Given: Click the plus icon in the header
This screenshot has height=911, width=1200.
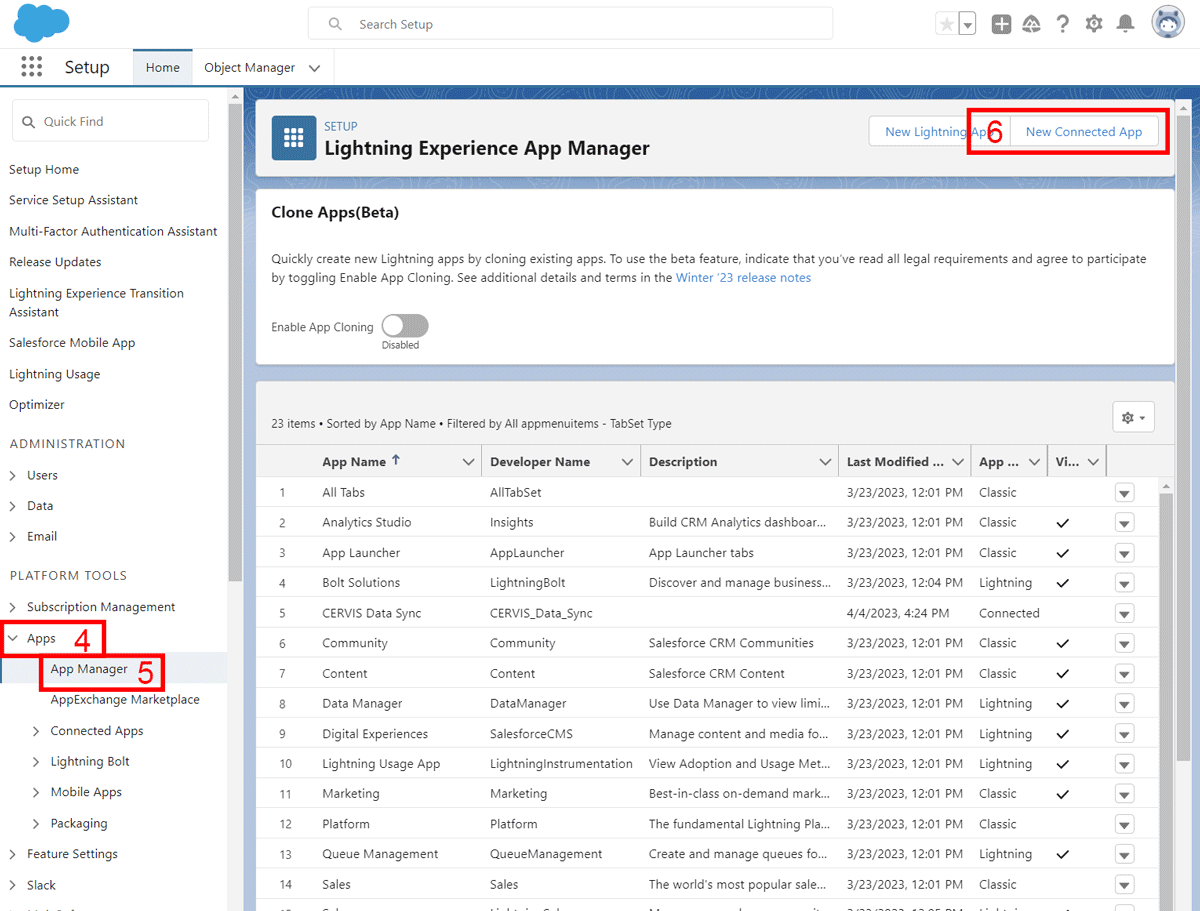Looking at the screenshot, I should [1001, 23].
